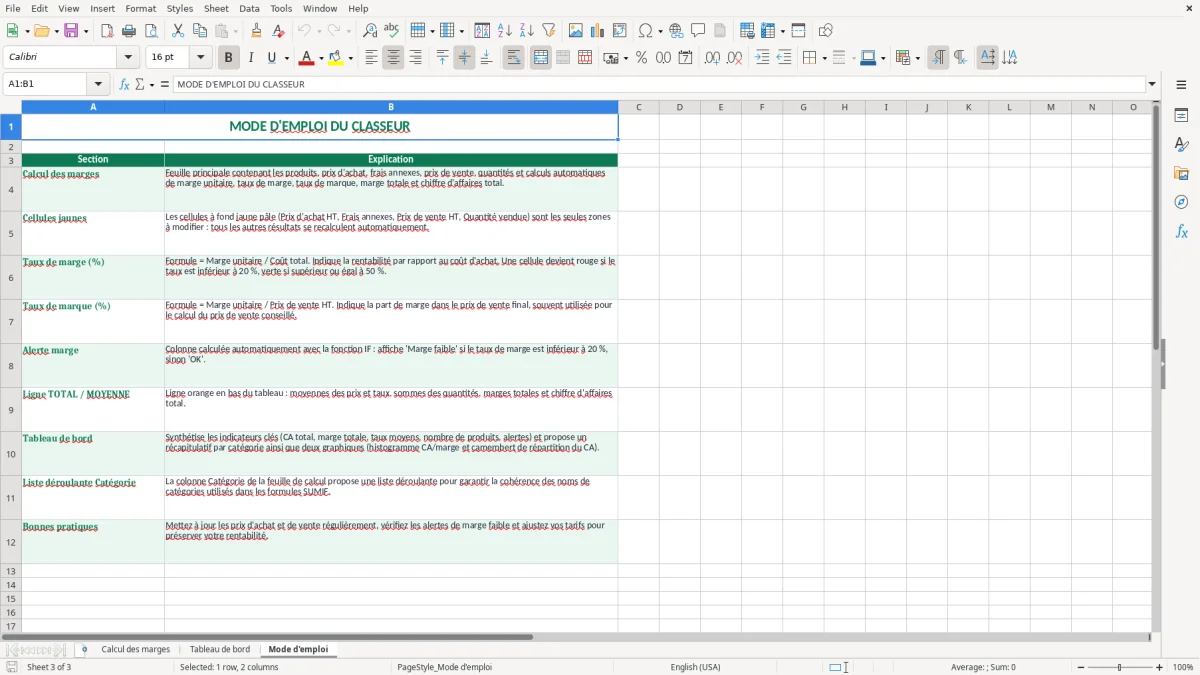Click the zoom in plus button
Screen dimensions: 1200x675
[x=1160, y=667]
